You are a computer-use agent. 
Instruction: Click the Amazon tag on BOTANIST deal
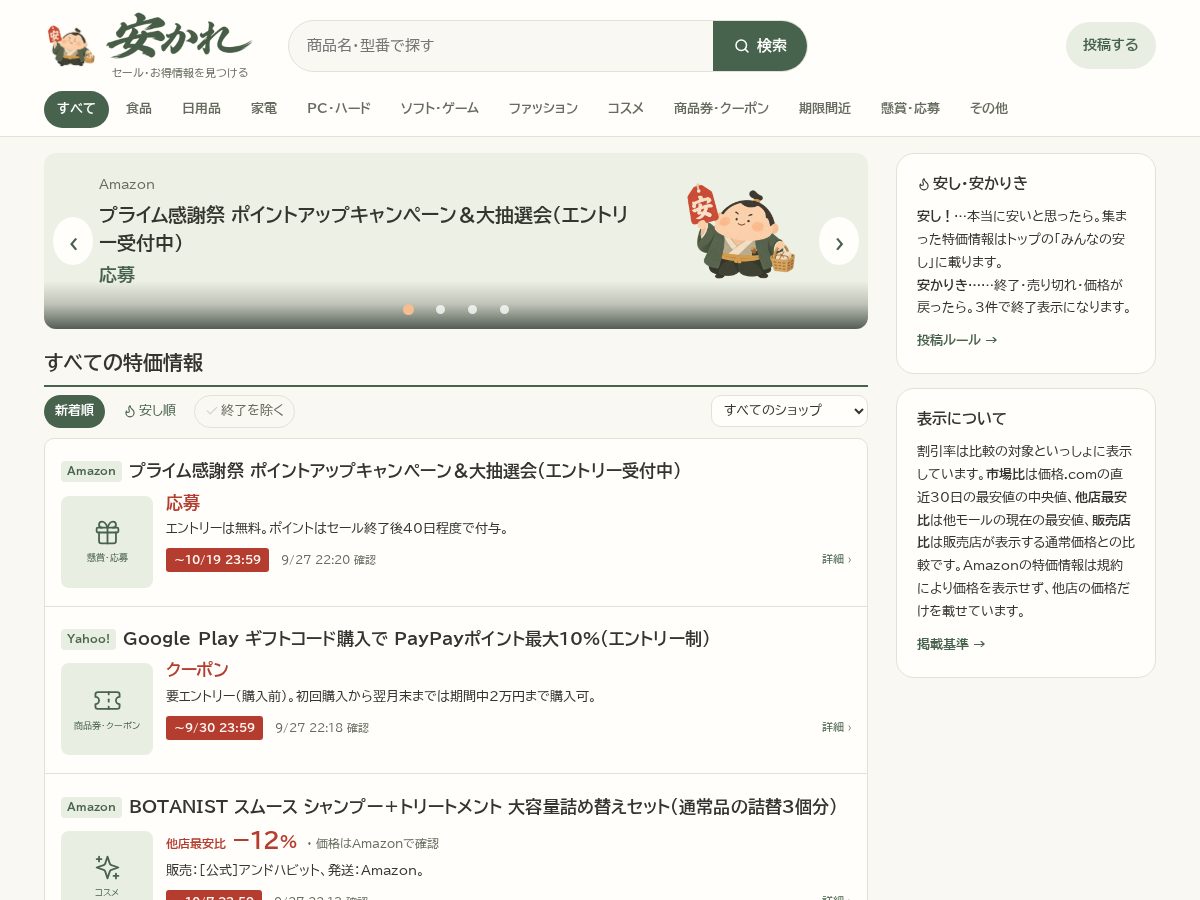(x=91, y=807)
